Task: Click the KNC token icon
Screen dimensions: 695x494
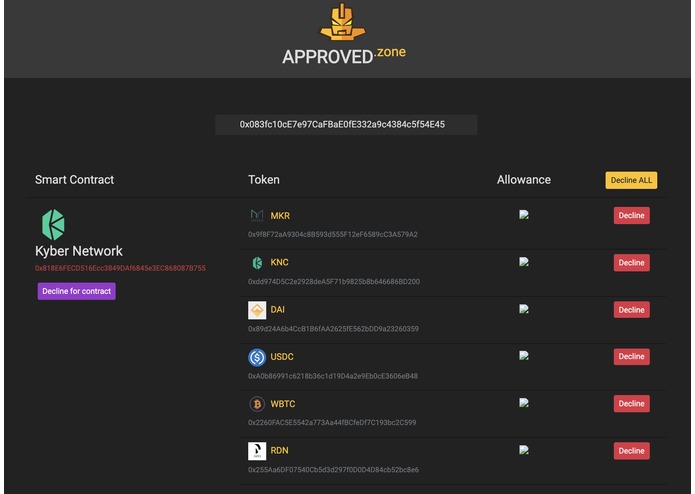Action: (x=257, y=263)
